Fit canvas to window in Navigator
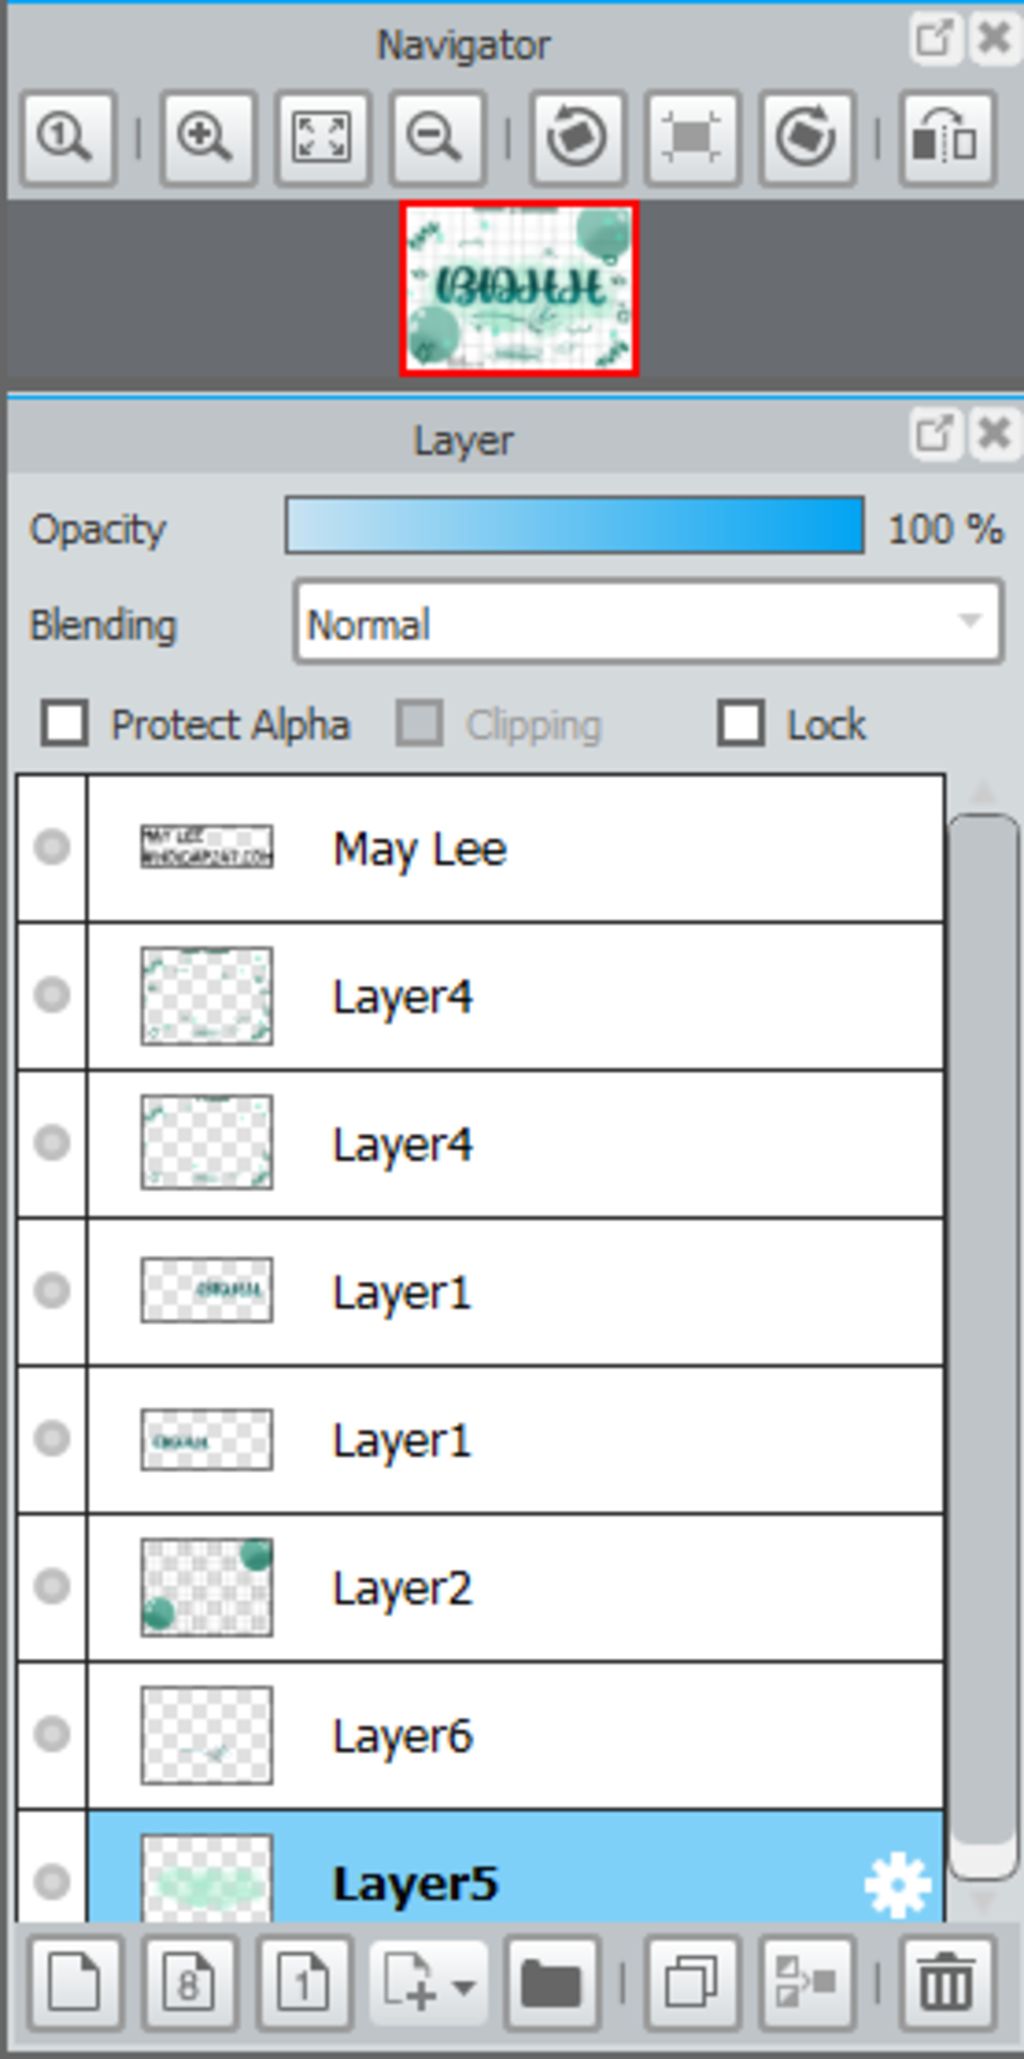Image resolution: width=1024 pixels, height=2059 pixels. click(322, 138)
